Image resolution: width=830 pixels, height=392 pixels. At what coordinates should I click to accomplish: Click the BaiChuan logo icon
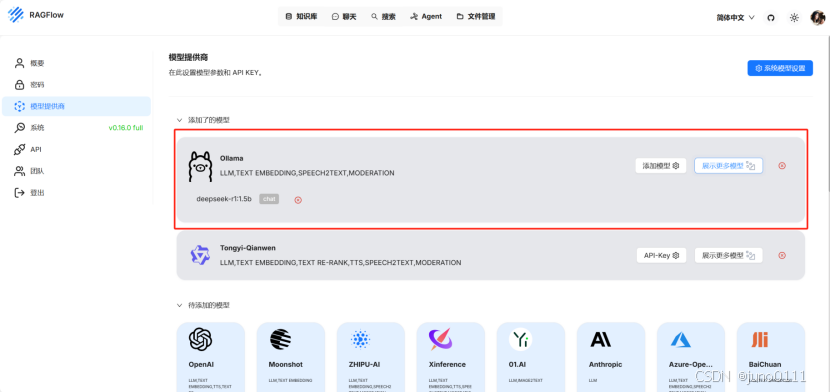click(x=760, y=339)
